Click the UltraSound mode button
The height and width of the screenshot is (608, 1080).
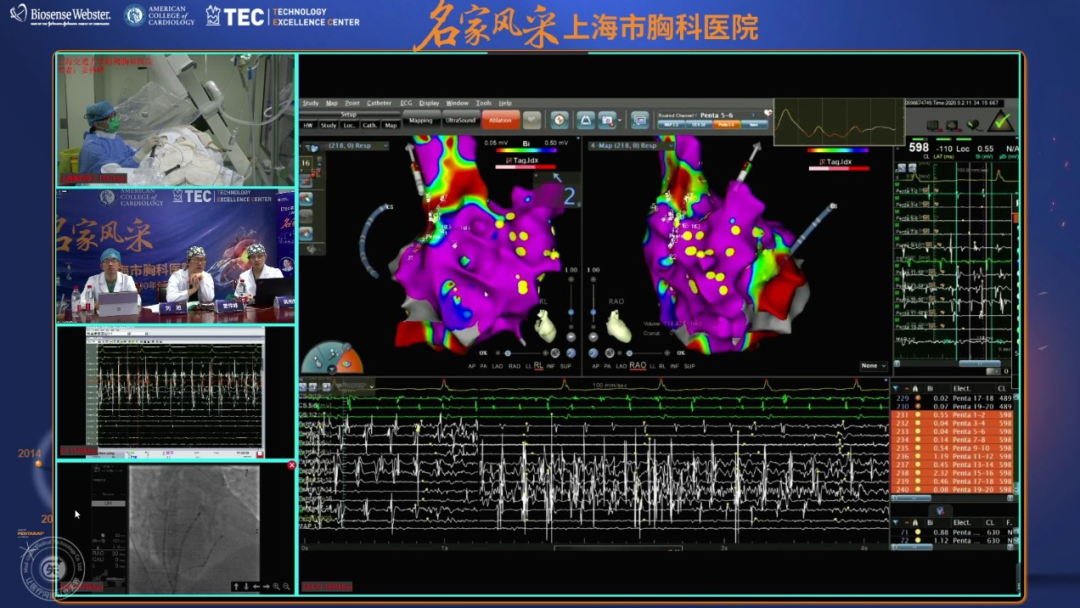pos(460,120)
